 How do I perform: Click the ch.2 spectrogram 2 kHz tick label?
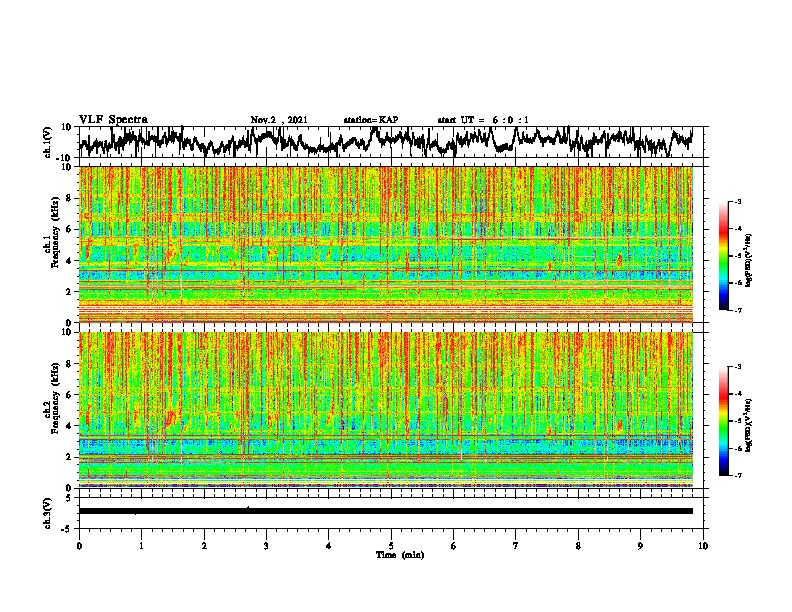click(69, 457)
